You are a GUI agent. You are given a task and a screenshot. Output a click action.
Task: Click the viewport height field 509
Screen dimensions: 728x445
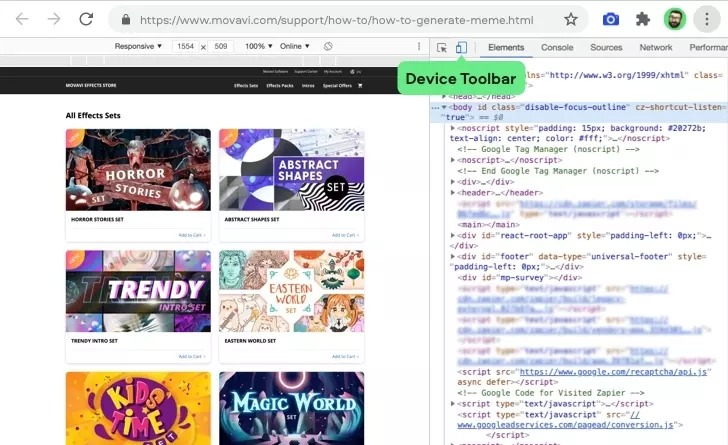click(221, 46)
